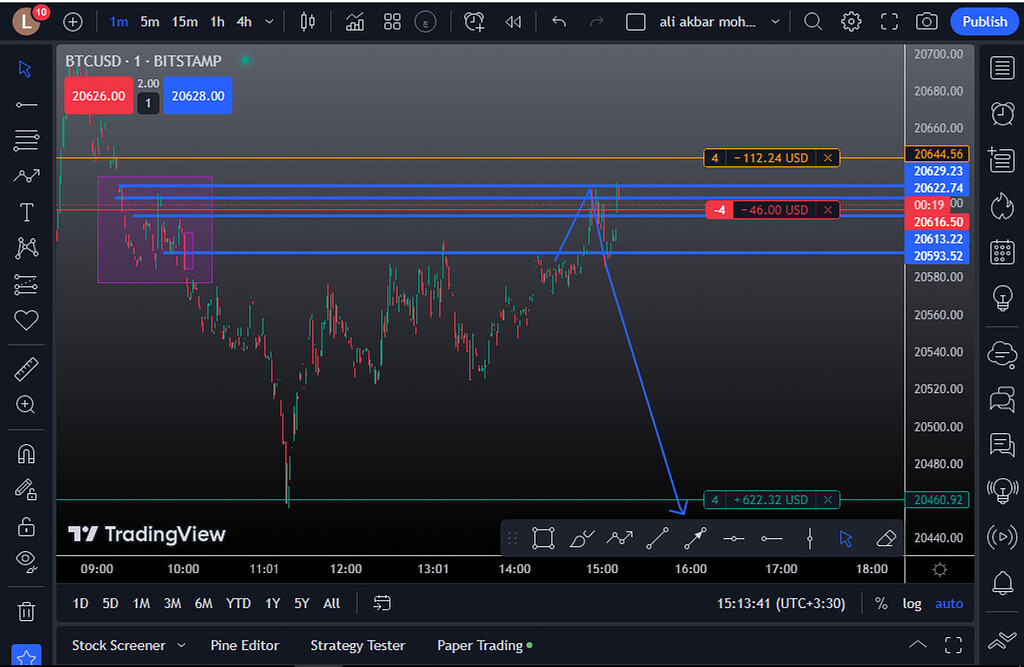Set chart range to YTD
The height and width of the screenshot is (667, 1024).
pyautogui.click(x=238, y=603)
